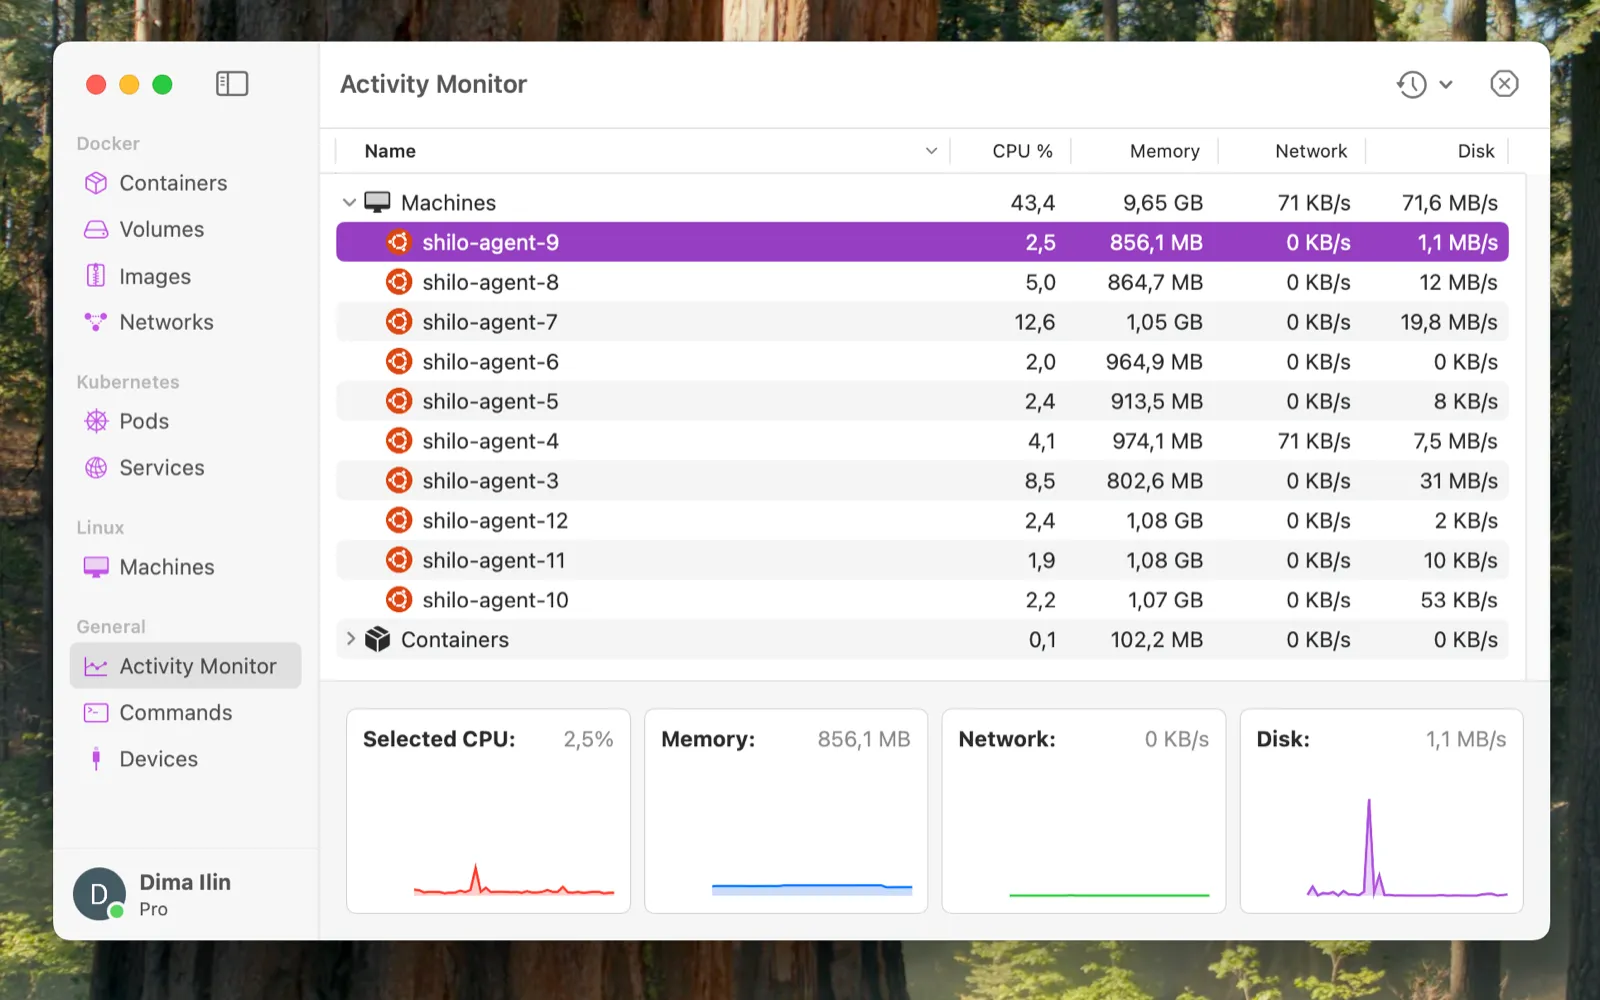
Task: Click the Linux Machines monitor icon in sidebar
Action: [x=96, y=567]
